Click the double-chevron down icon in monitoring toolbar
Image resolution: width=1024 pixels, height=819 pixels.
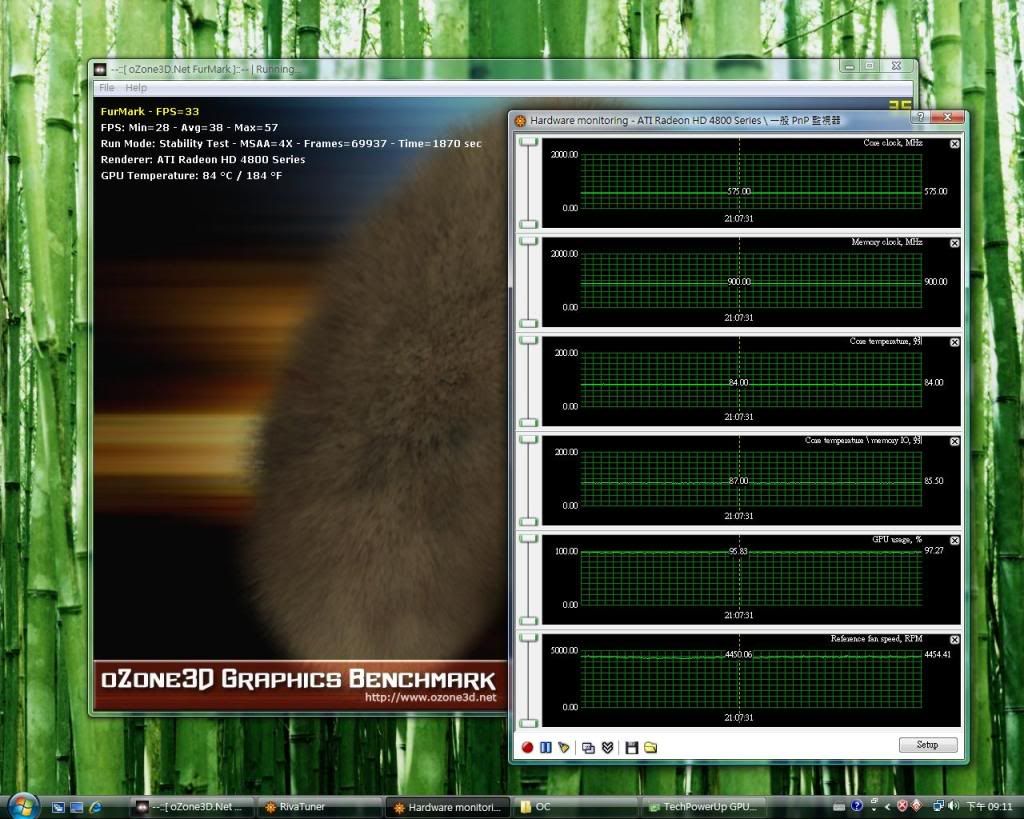[607, 747]
